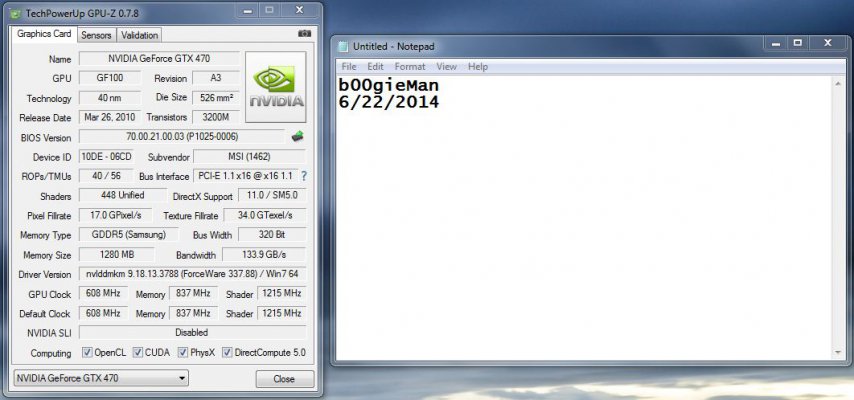Viewport: 854px width, 400px height.
Task: Toggle the OpenCL checkbox
Action: pos(87,353)
